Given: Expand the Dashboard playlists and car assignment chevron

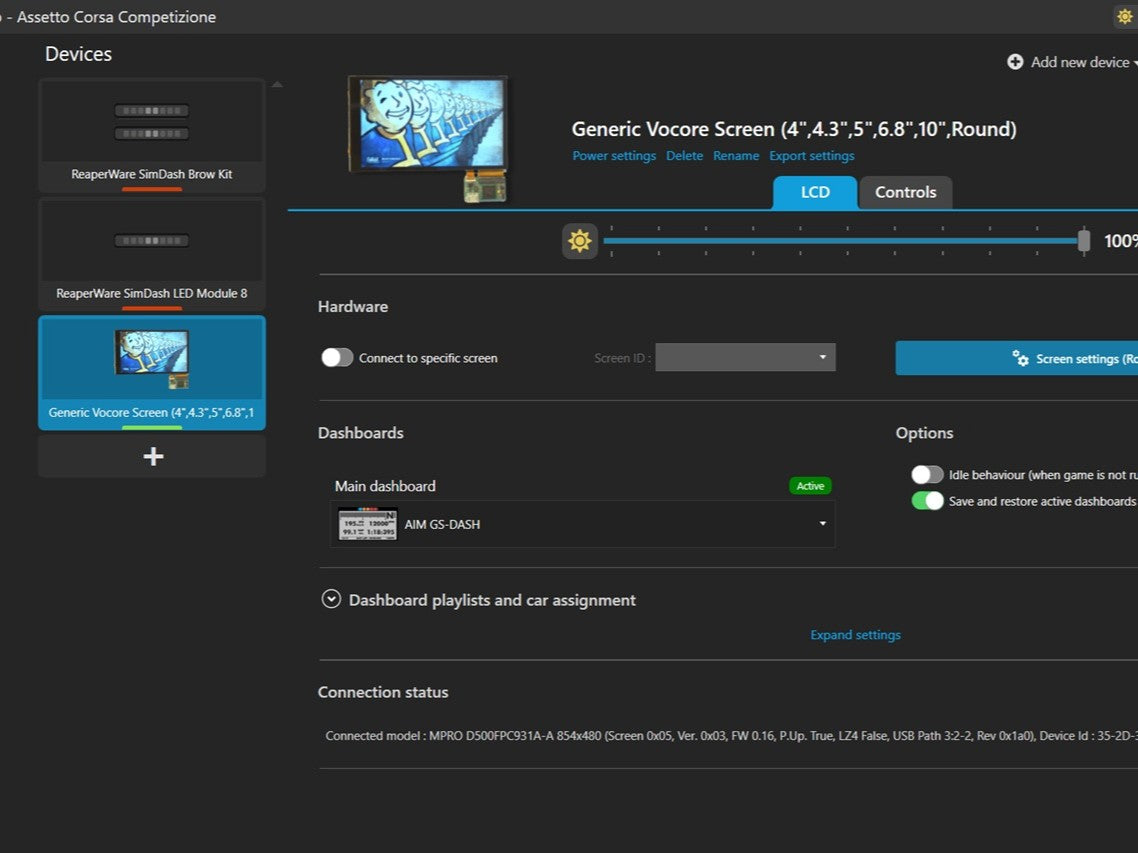Looking at the screenshot, I should click(x=331, y=599).
